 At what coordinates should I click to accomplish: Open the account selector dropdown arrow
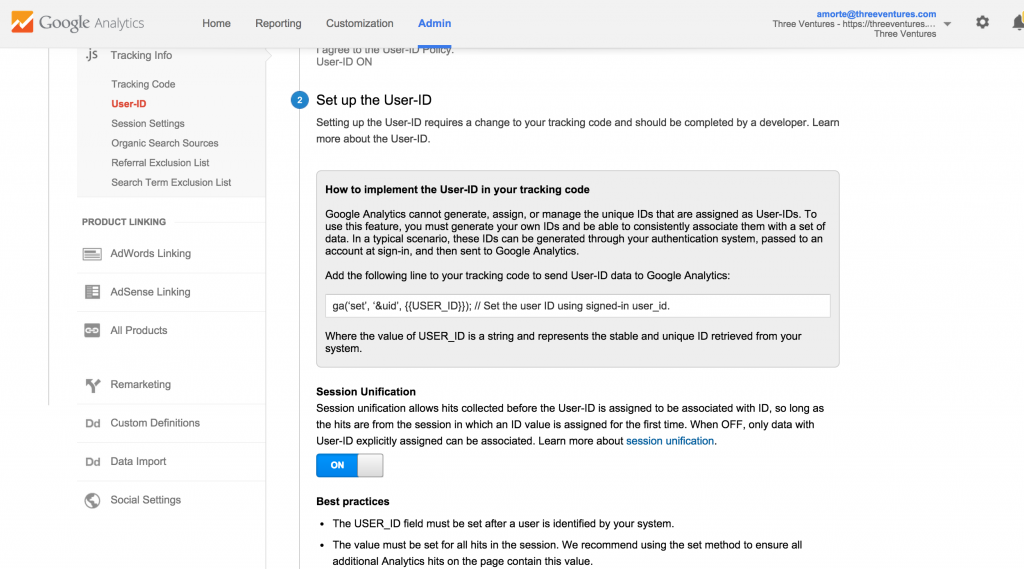point(947,24)
